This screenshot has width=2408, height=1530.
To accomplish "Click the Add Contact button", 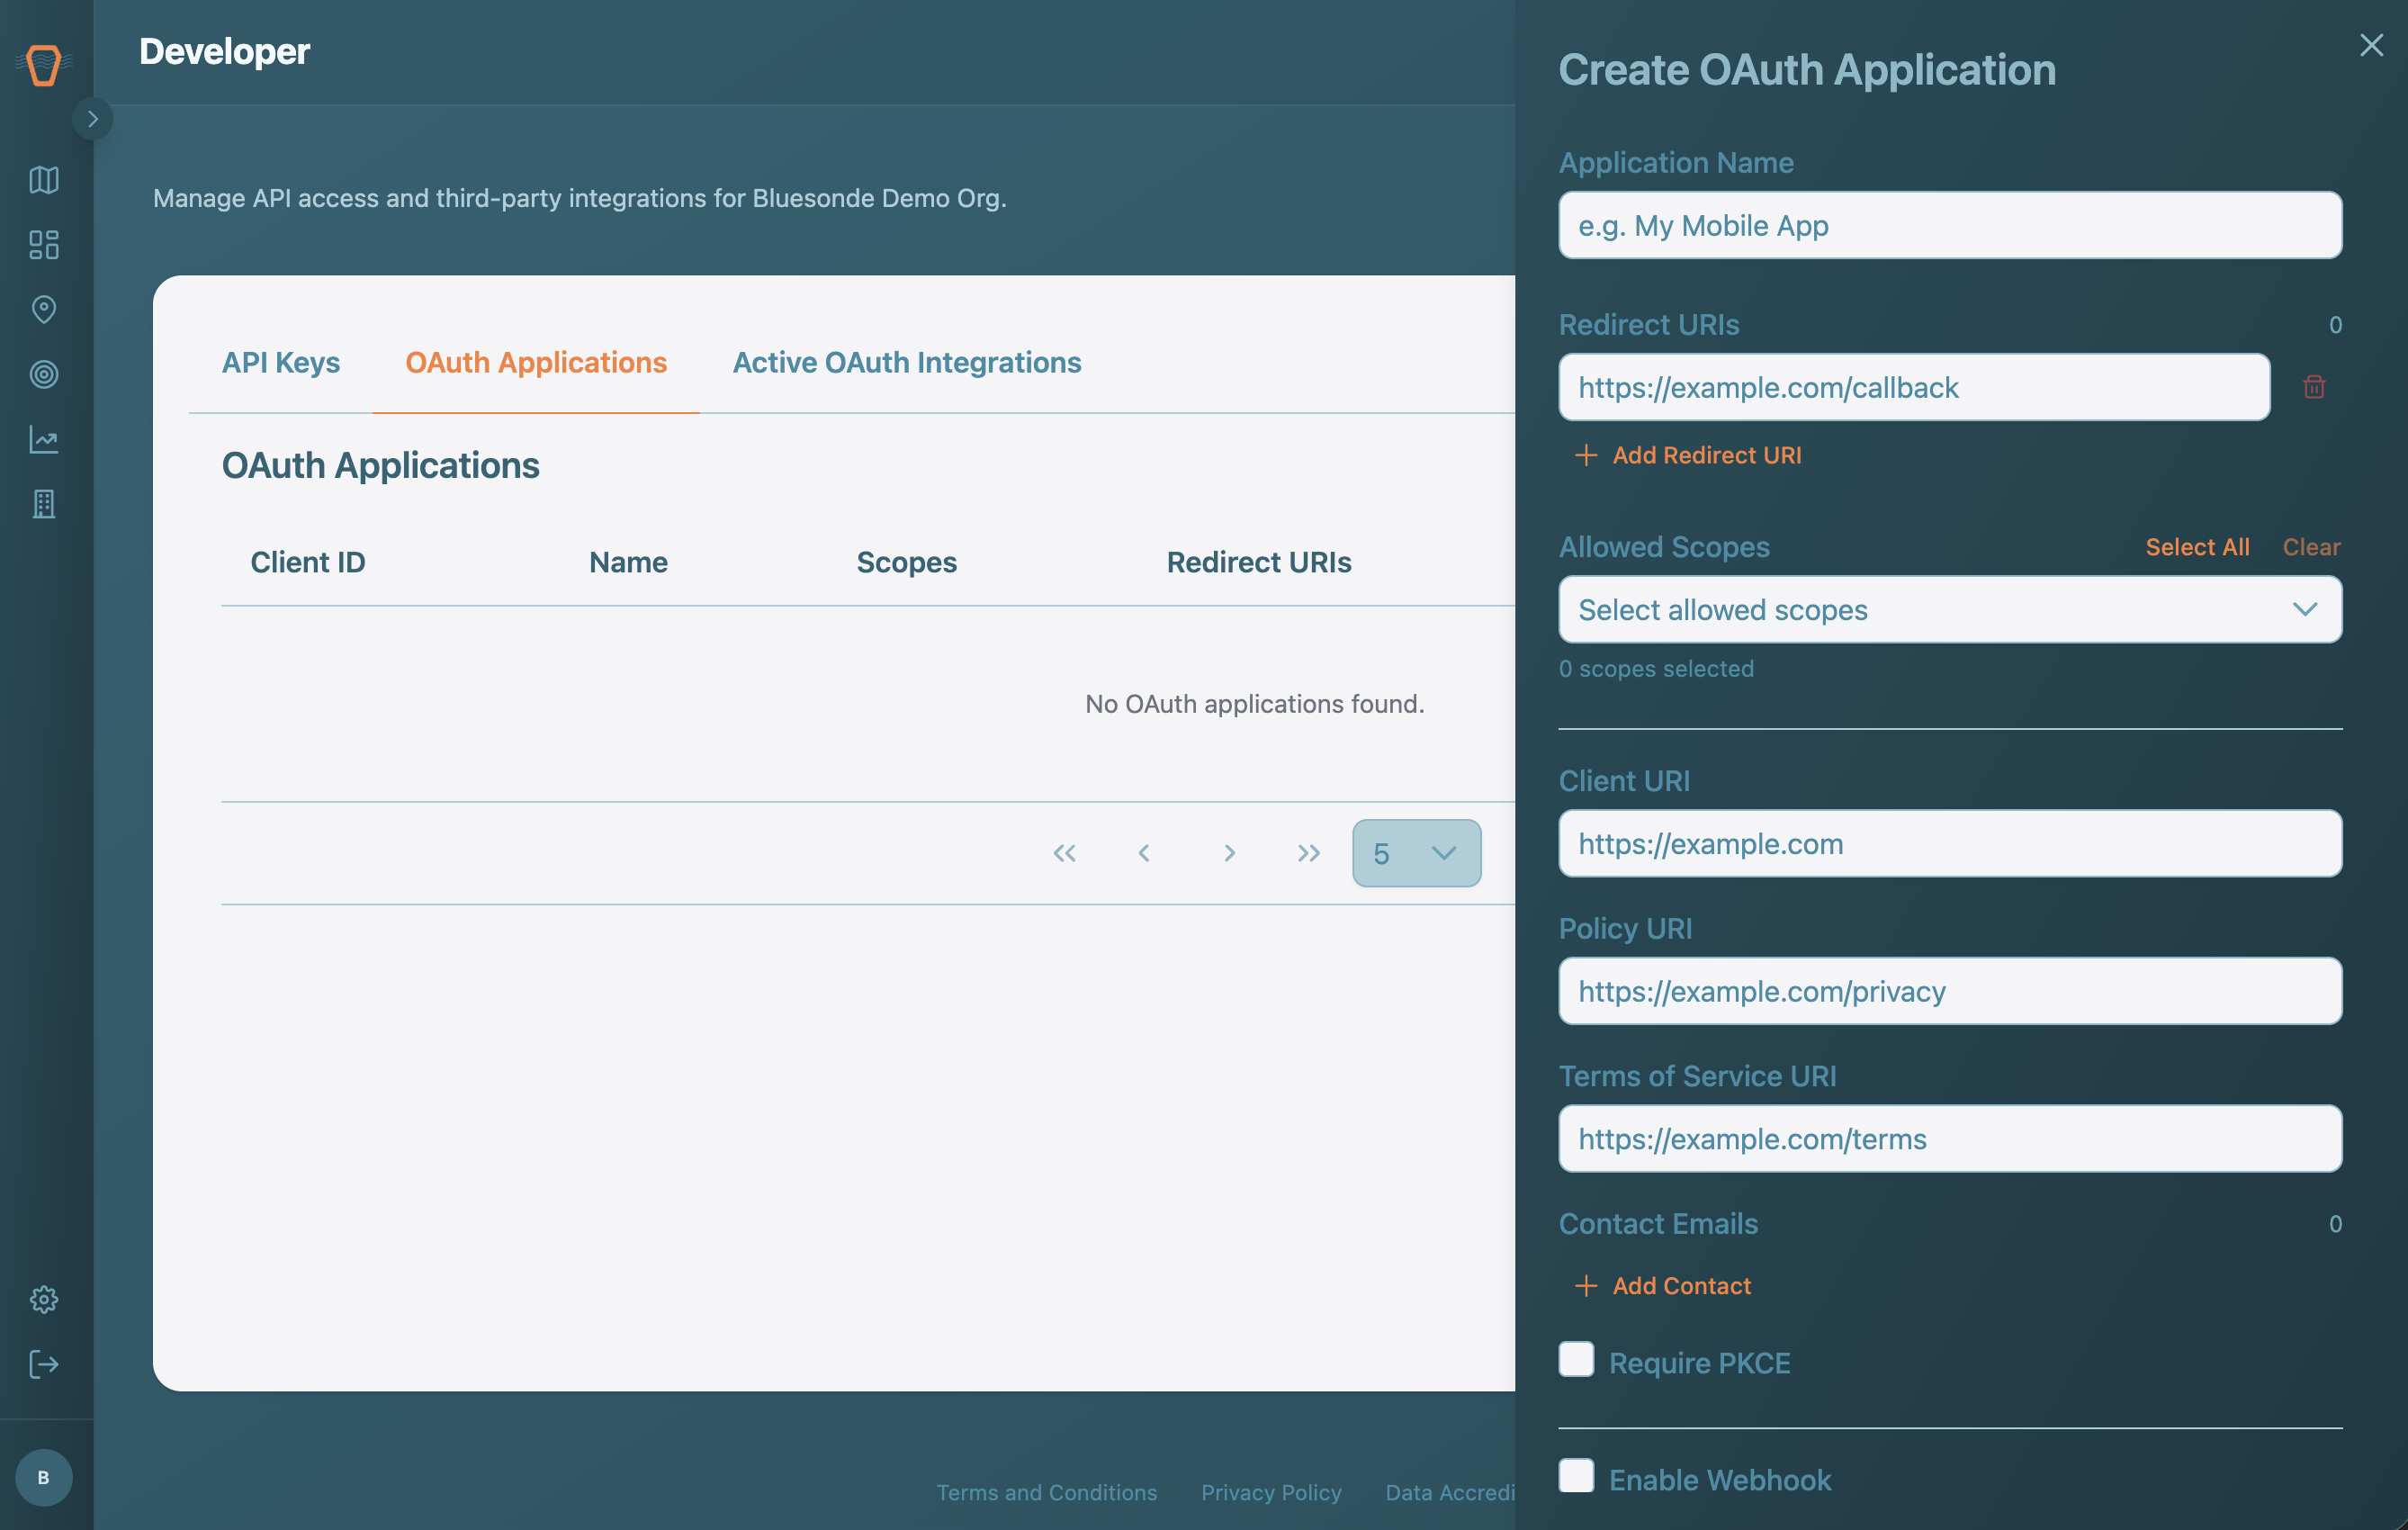I will [x=1663, y=1286].
